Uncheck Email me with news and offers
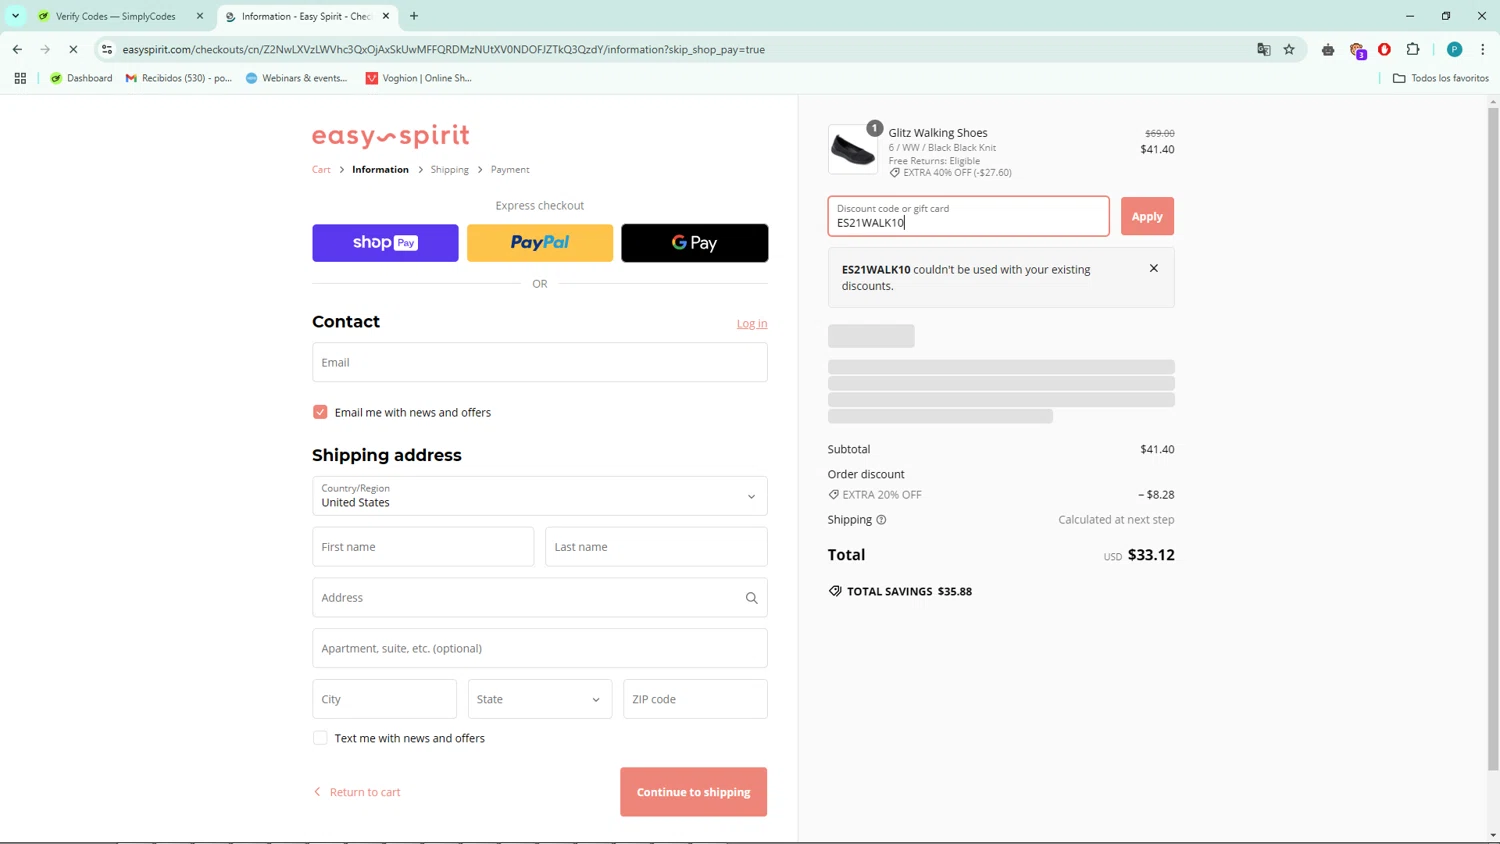1500x844 pixels. coord(320,412)
